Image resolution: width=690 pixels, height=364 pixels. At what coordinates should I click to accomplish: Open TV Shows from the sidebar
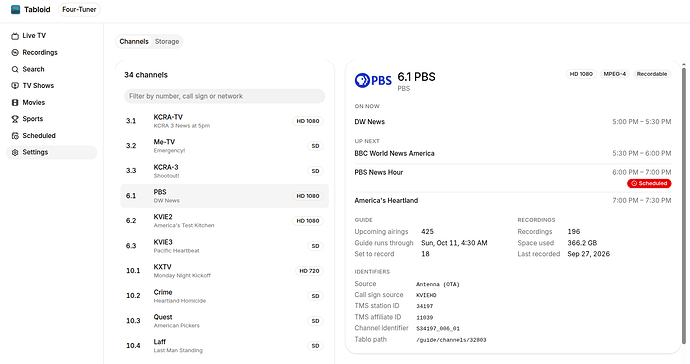tap(51, 85)
